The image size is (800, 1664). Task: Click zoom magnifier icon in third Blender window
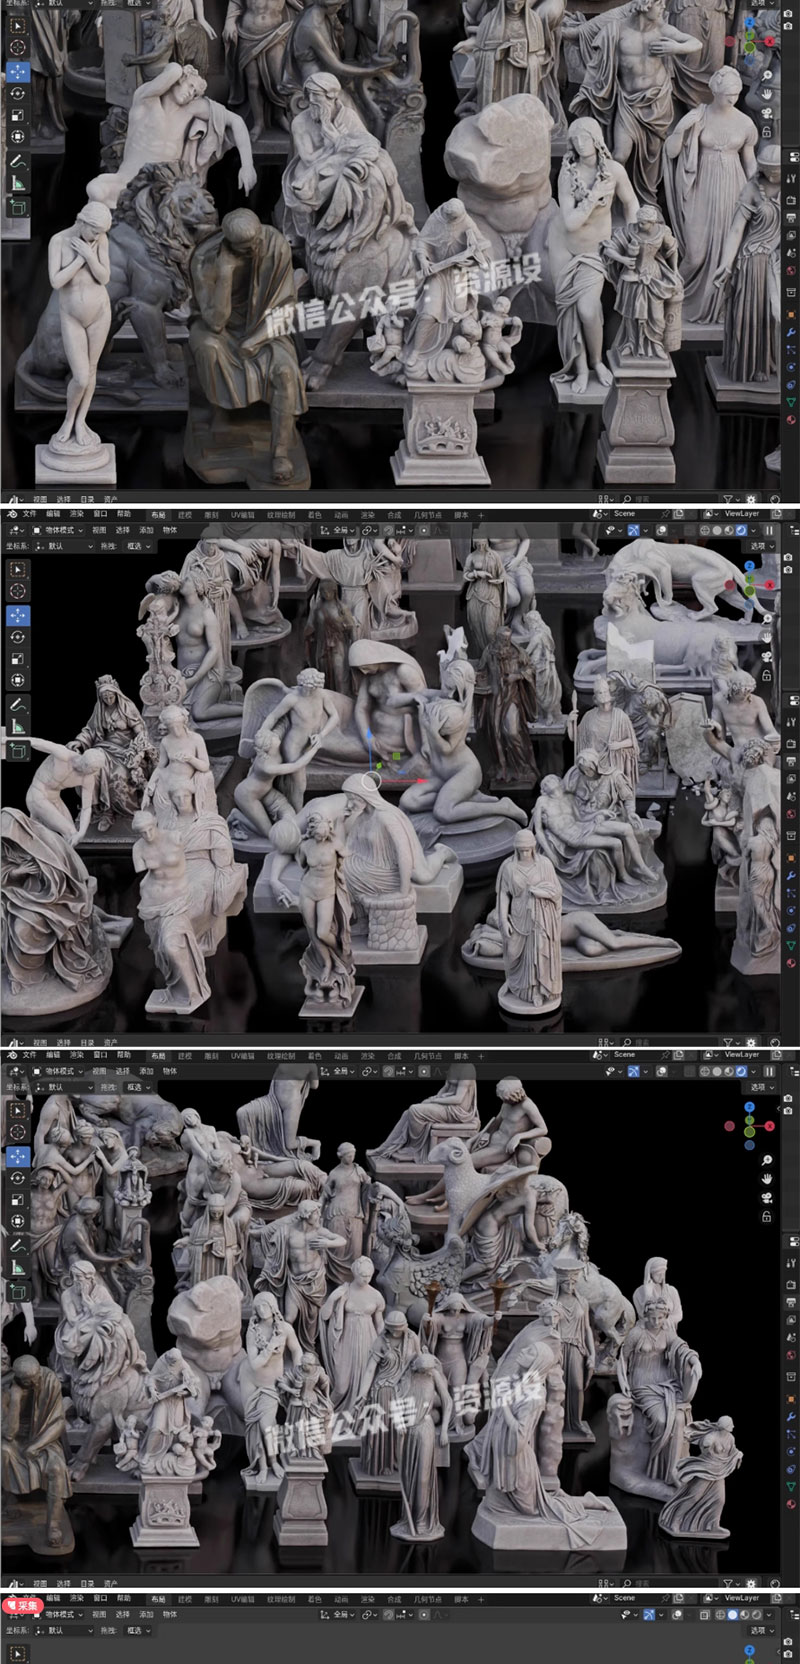(x=767, y=1160)
